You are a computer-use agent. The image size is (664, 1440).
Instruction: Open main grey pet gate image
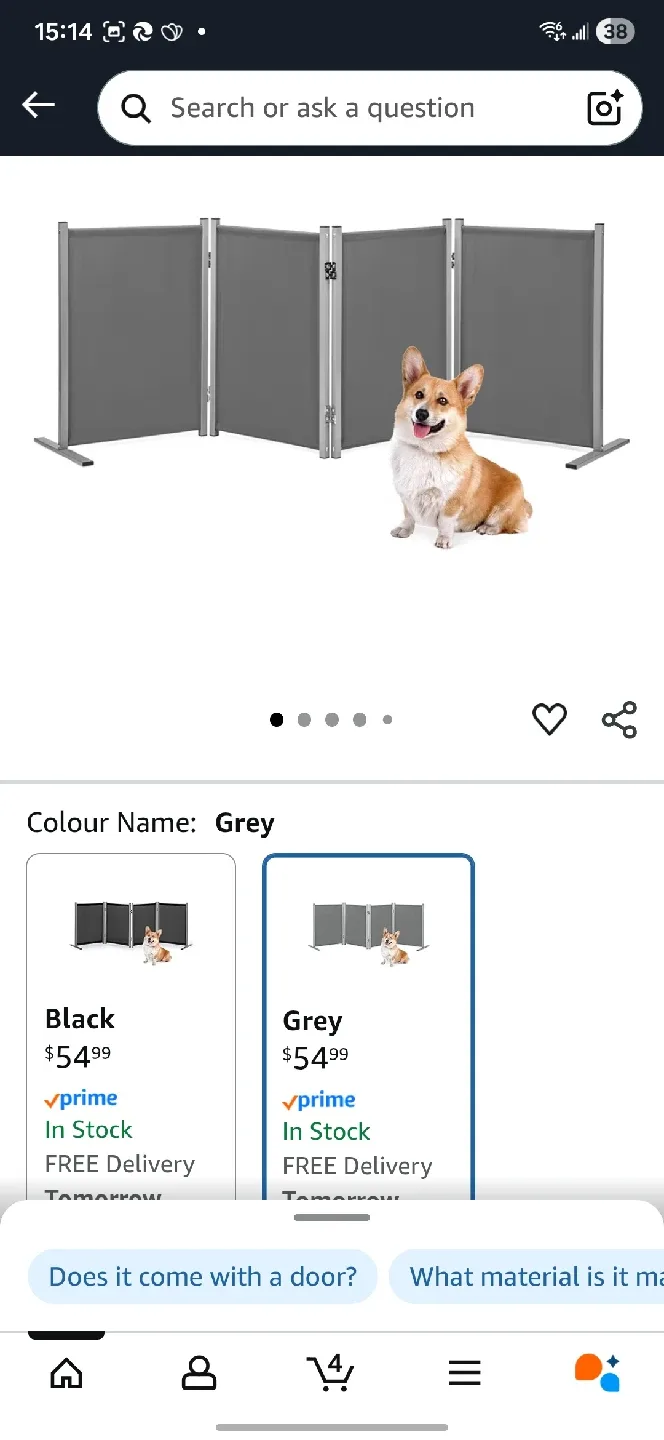pos(332,385)
